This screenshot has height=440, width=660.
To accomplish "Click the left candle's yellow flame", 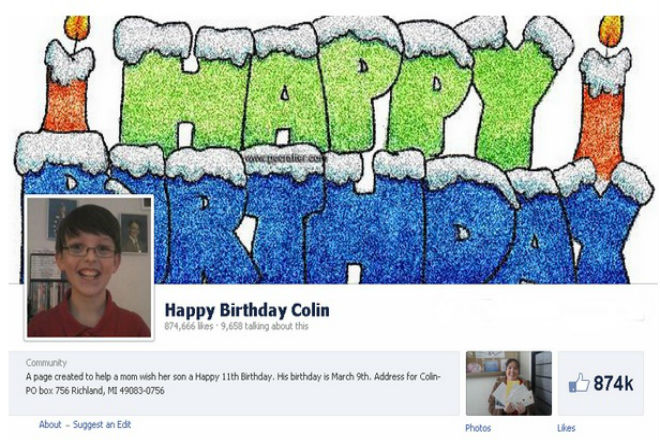I will (77, 27).
